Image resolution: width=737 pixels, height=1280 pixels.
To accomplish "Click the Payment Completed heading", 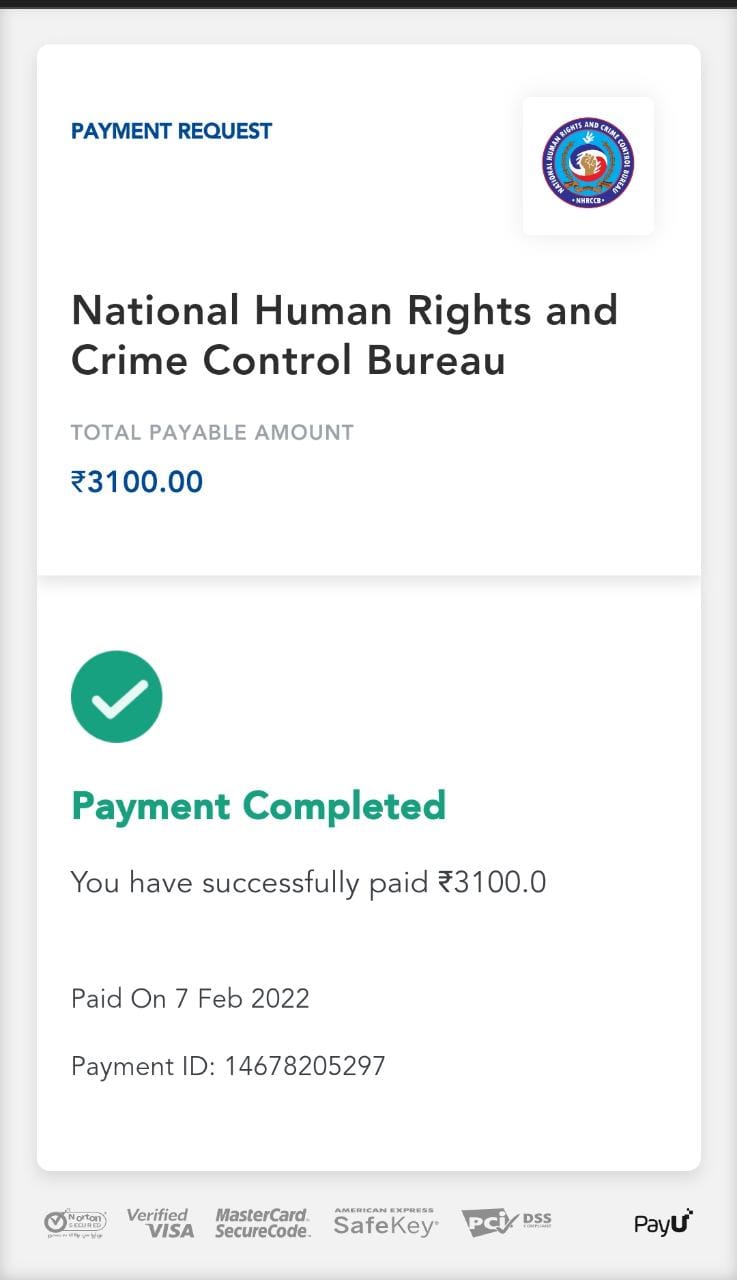I will coord(258,806).
